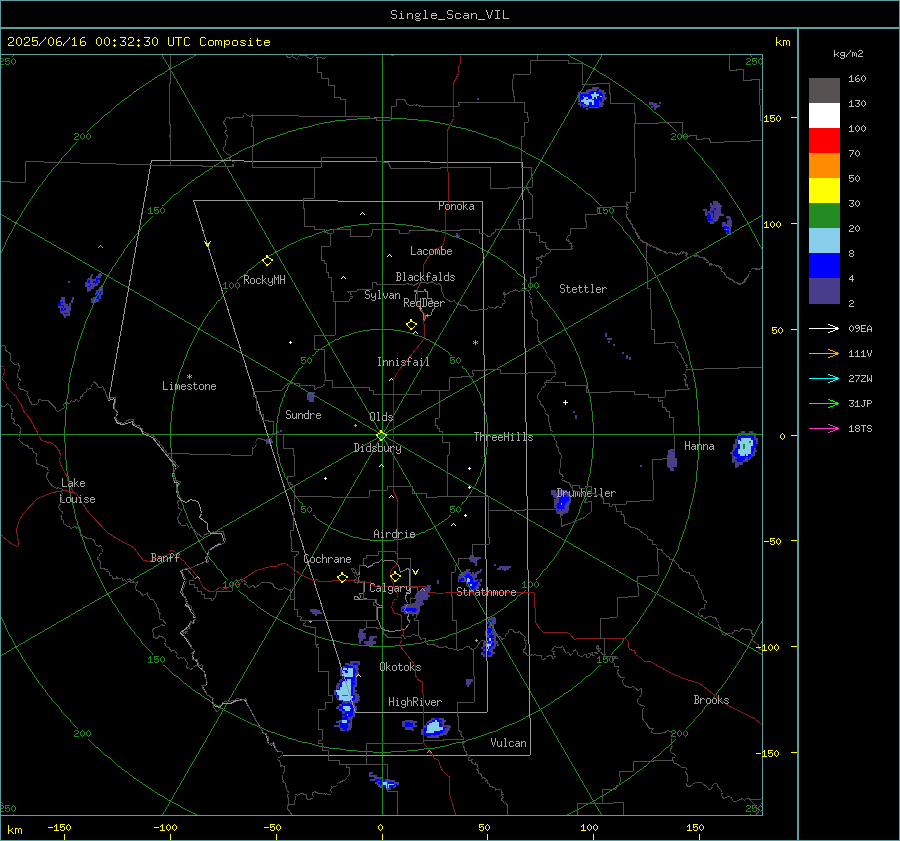The width and height of the screenshot is (900, 841).
Task: Click the Airdrie label
Action: (x=394, y=534)
